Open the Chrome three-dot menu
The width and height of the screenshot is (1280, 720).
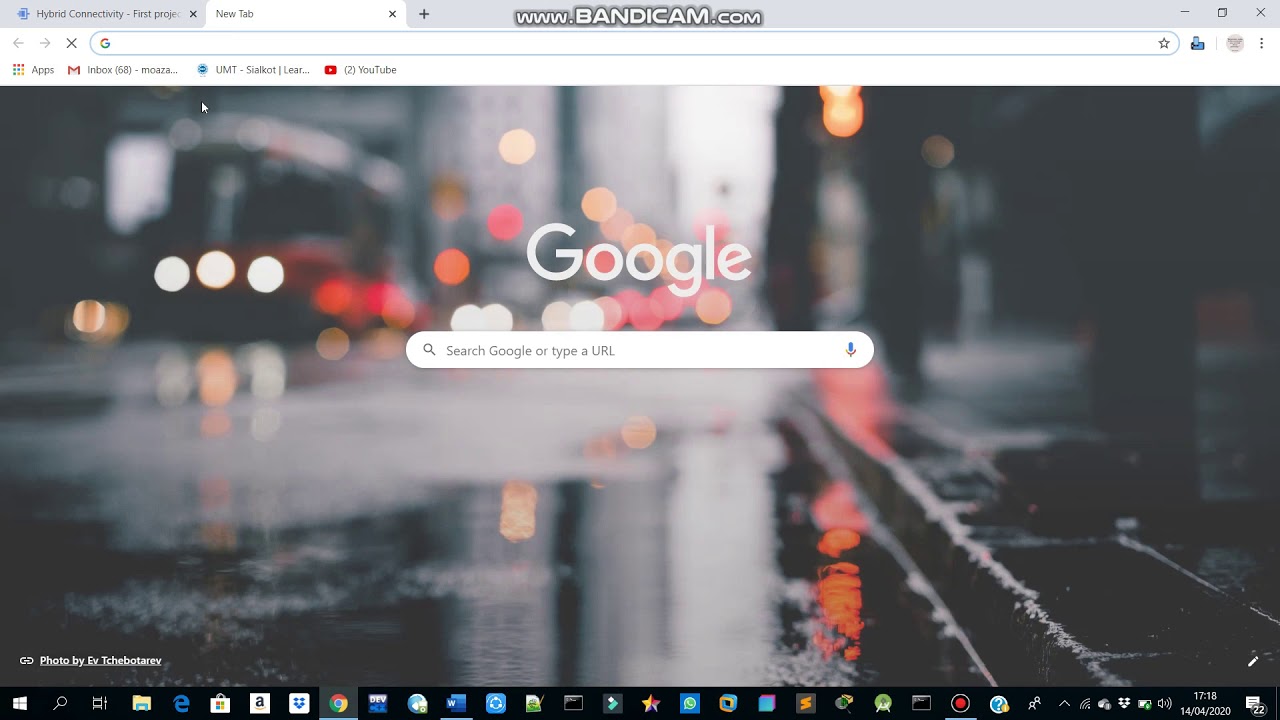tap(1262, 43)
